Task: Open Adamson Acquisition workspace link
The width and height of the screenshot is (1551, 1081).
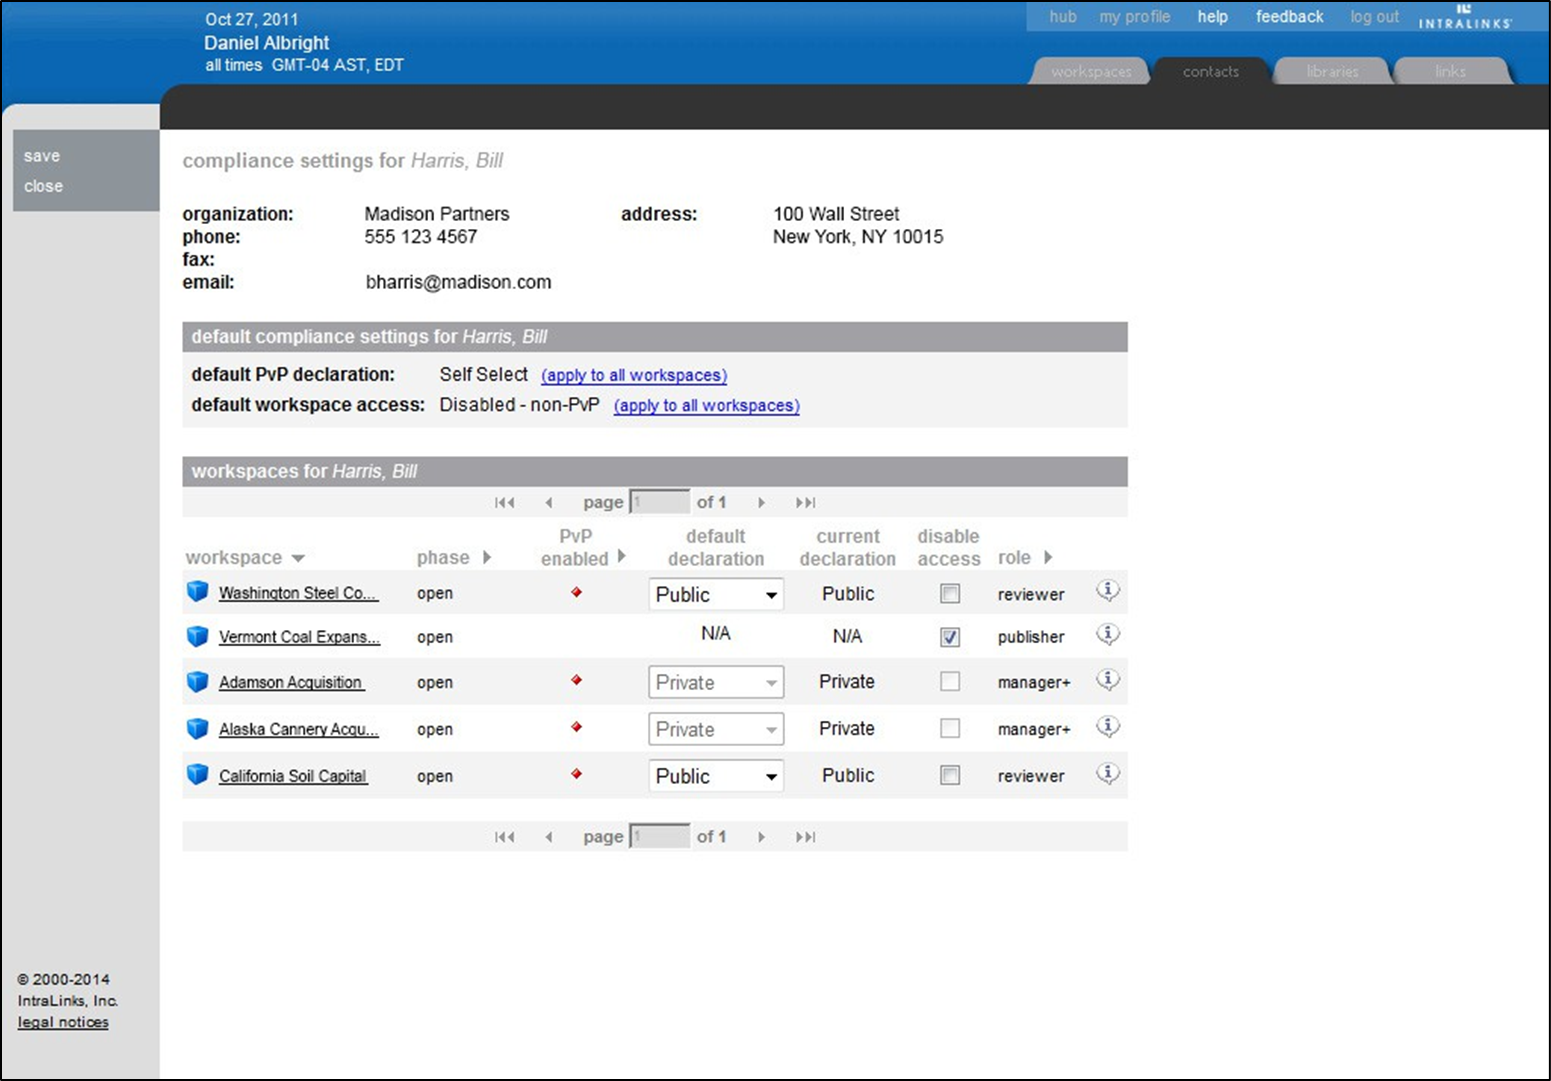Action: [291, 682]
